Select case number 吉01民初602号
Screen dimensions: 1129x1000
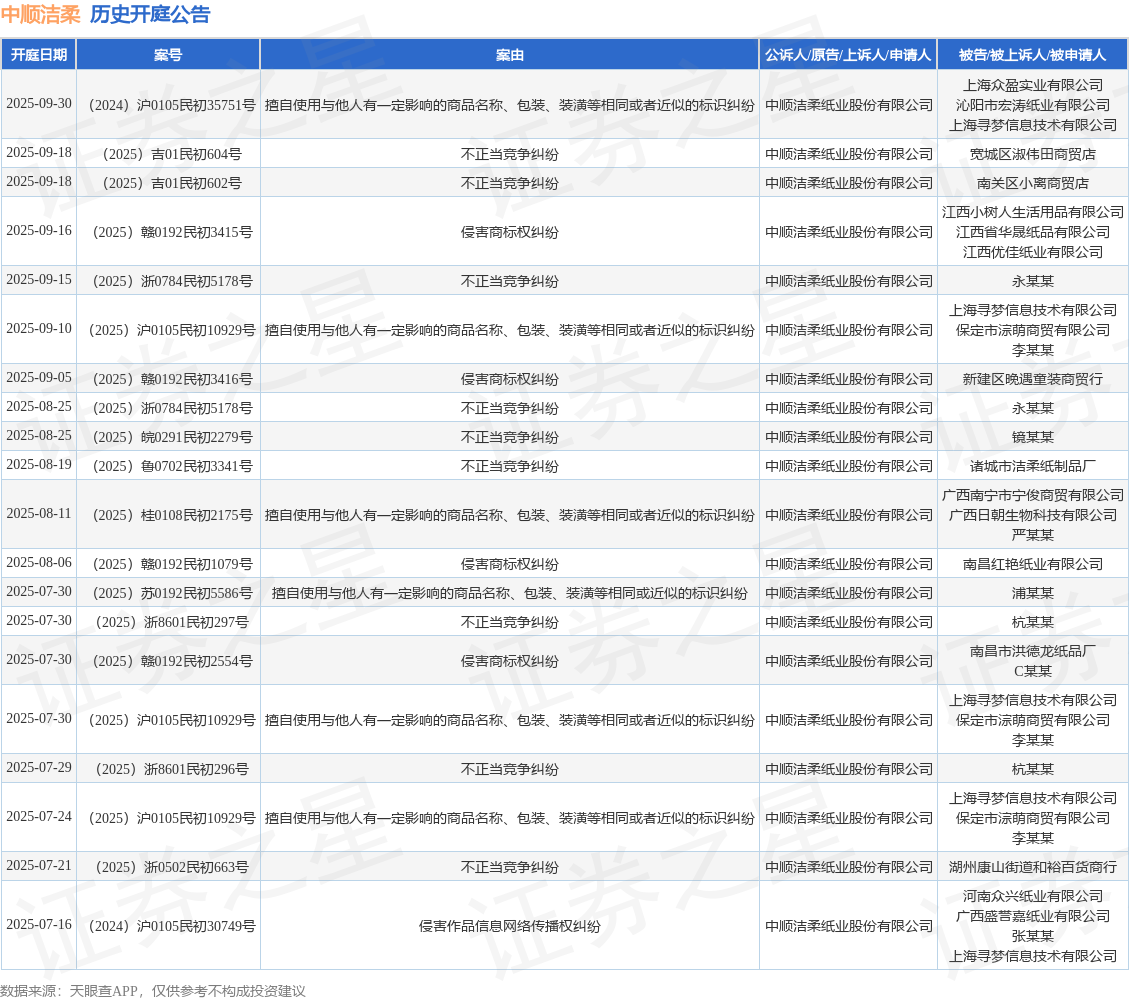[168, 183]
